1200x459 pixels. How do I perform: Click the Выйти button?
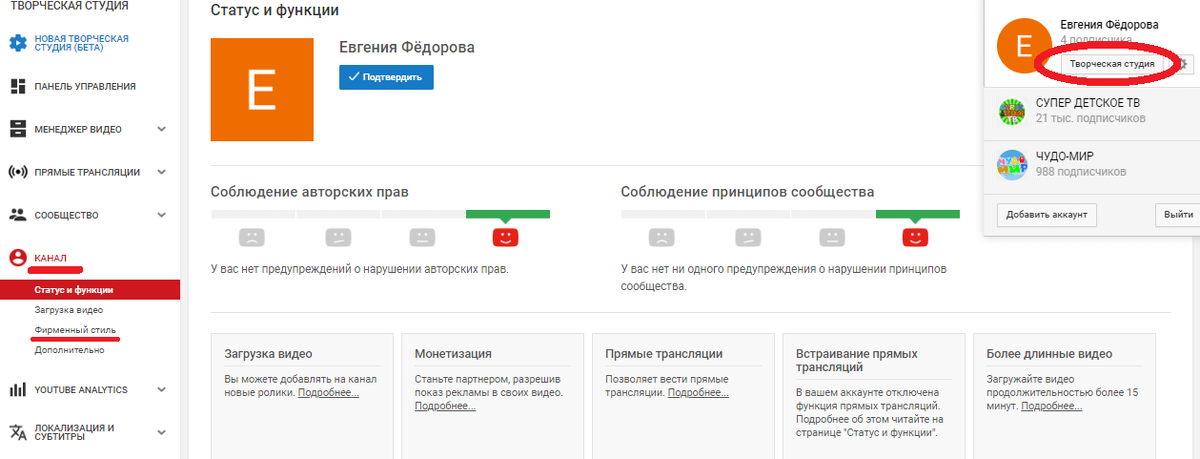coord(1178,214)
